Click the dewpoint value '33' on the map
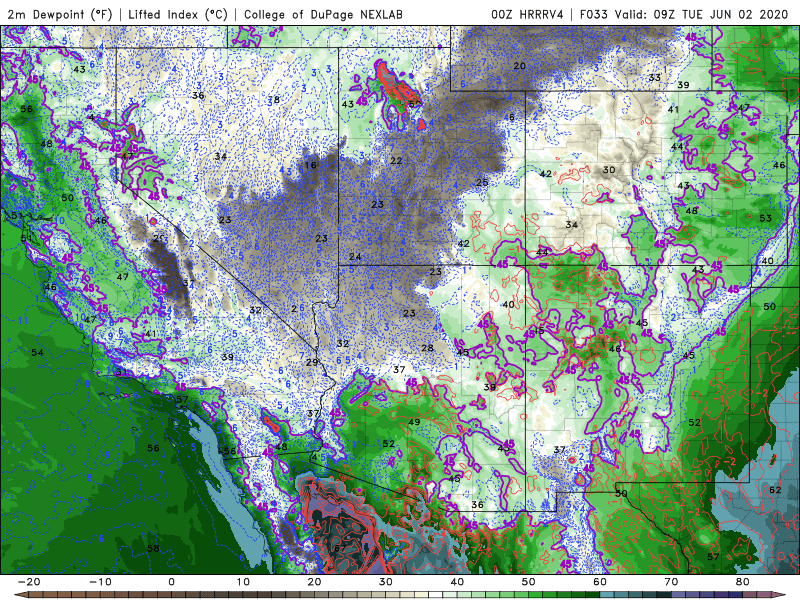The height and width of the screenshot is (600, 800). (x=655, y=78)
